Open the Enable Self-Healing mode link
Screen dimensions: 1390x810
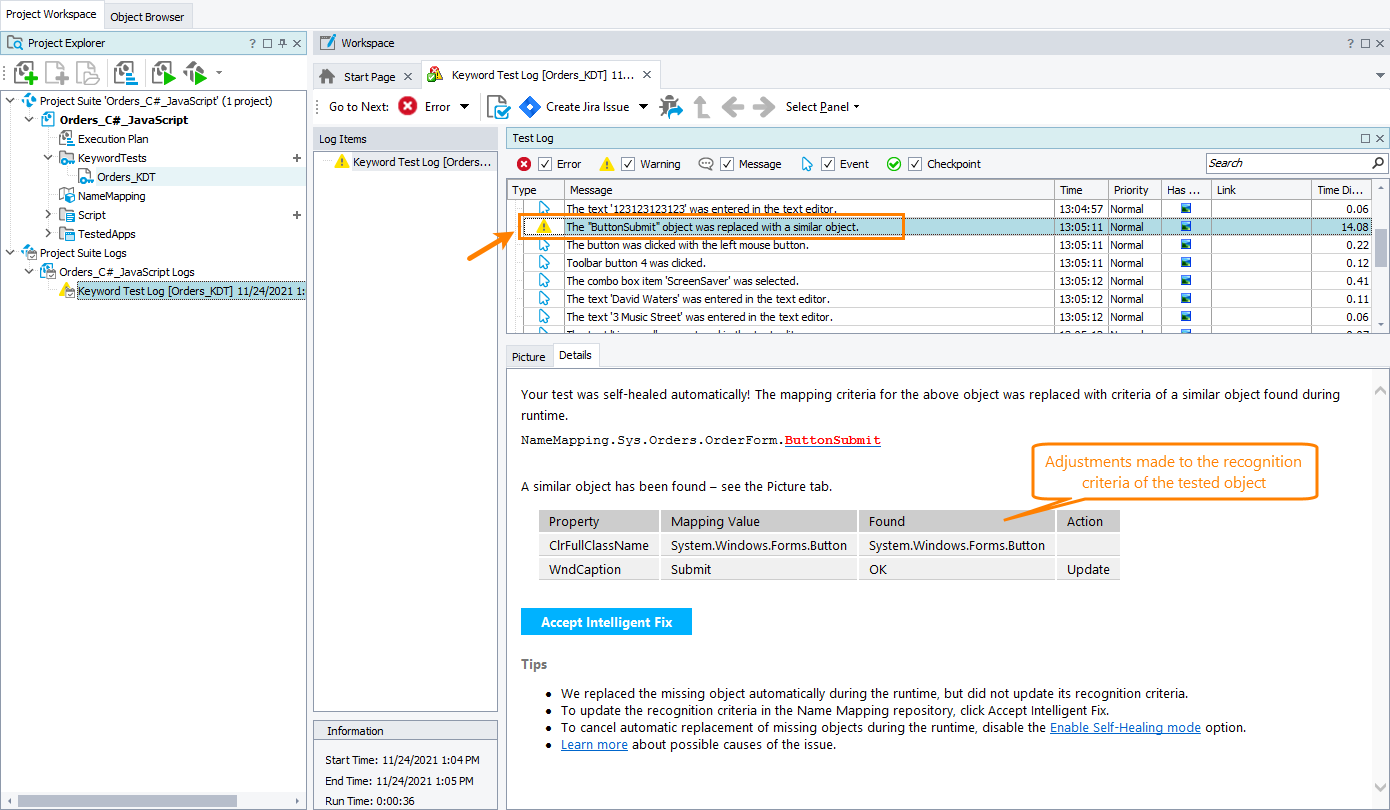pyautogui.click(x=1123, y=727)
